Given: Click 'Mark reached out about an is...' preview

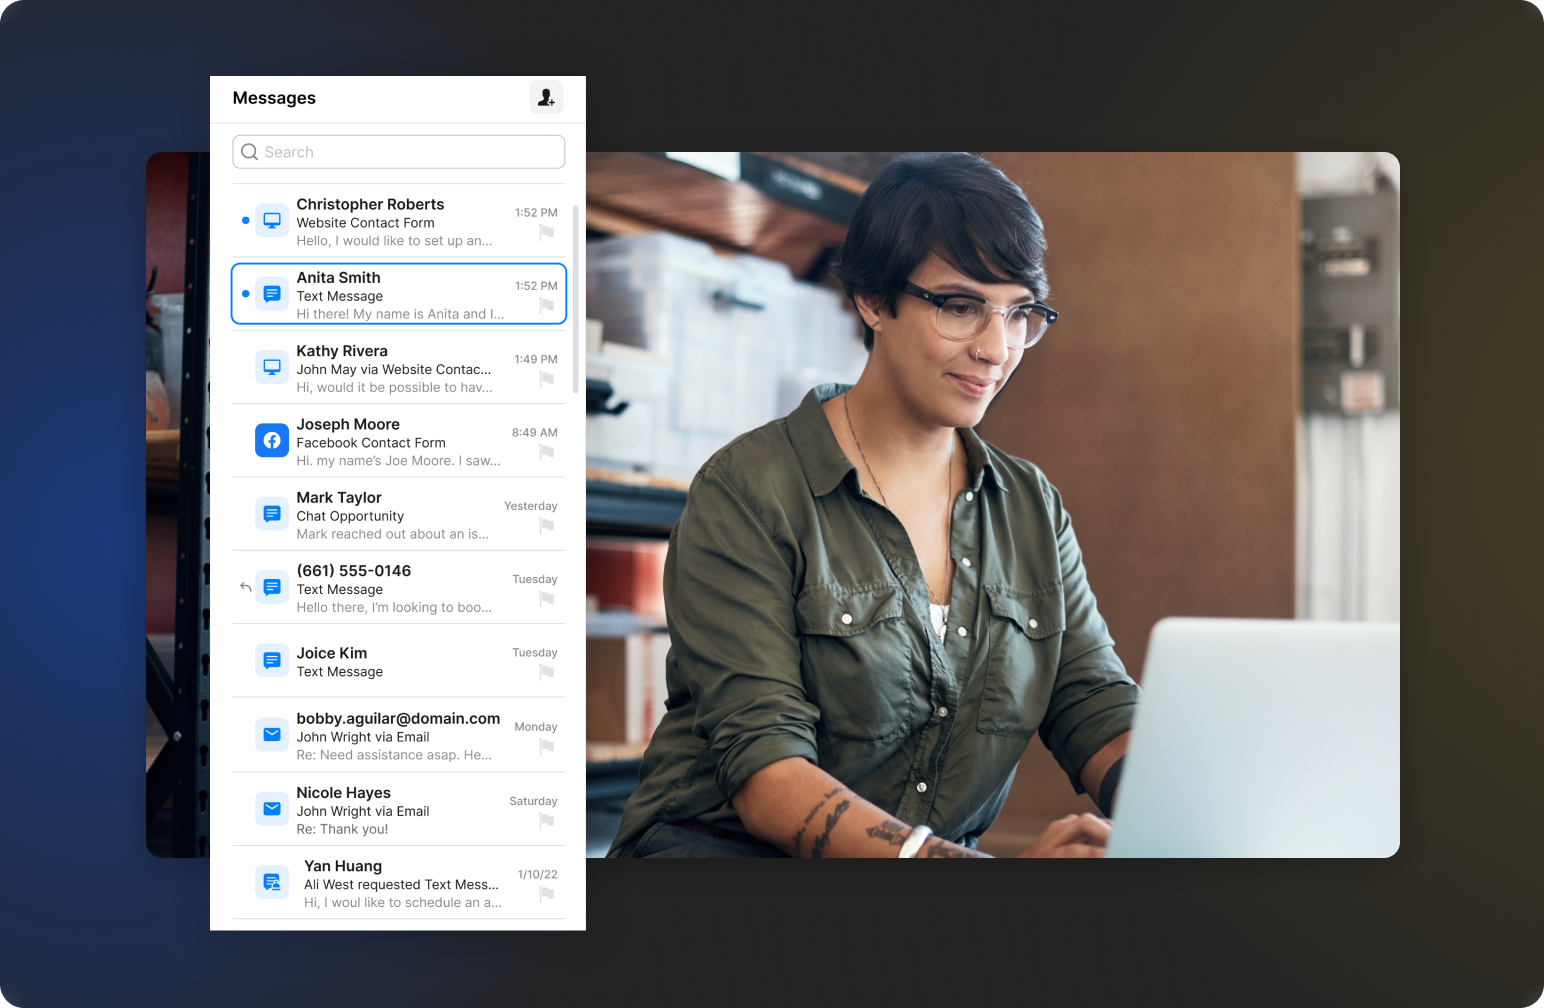Looking at the screenshot, I should (x=392, y=534).
